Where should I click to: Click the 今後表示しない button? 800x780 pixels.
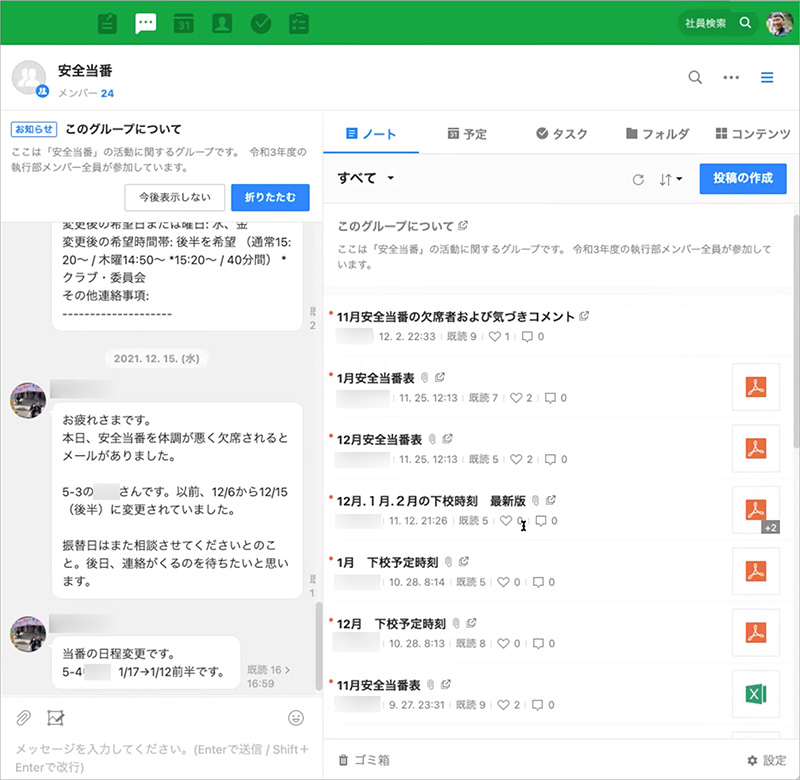175,197
